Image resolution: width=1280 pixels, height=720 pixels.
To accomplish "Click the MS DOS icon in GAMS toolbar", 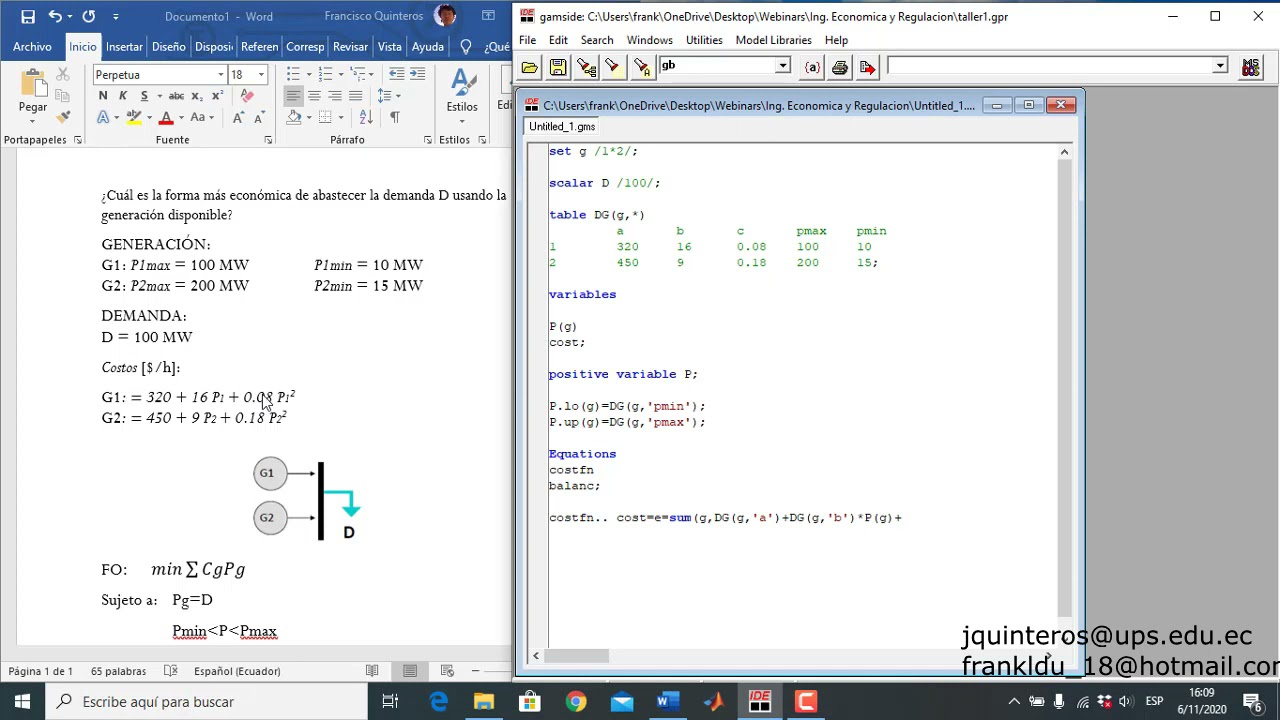I will click(1250, 67).
